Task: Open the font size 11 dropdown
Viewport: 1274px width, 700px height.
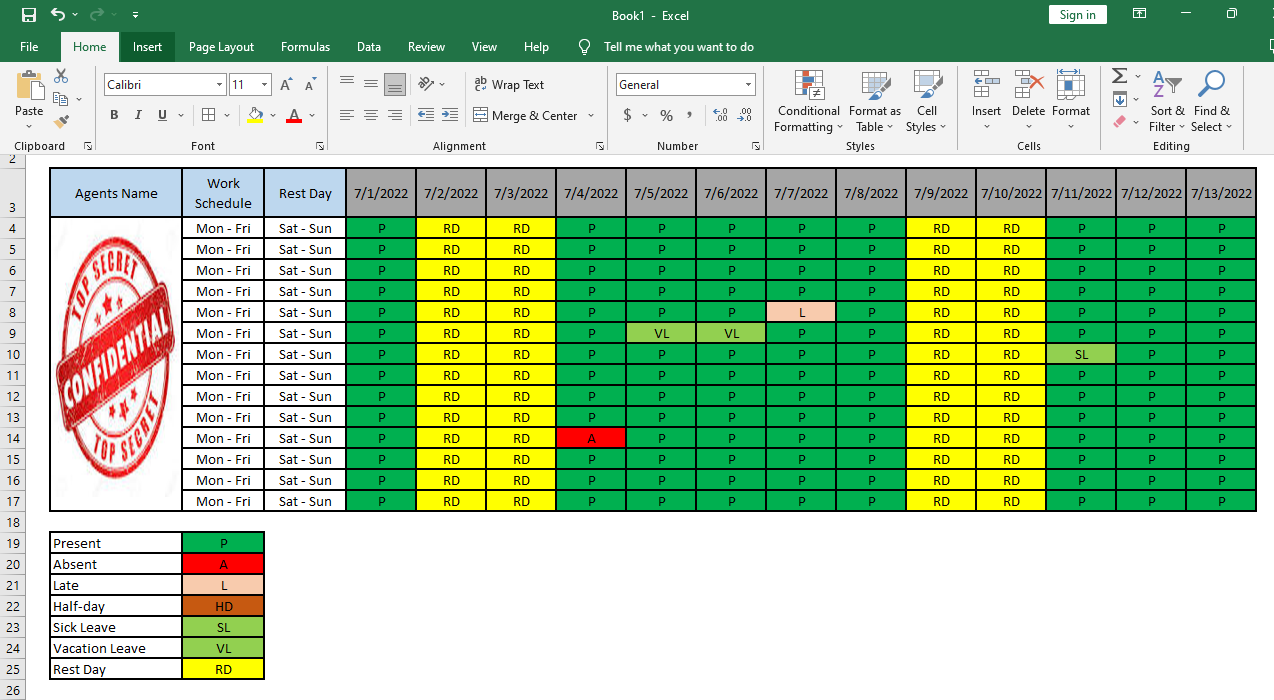Action: (265, 85)
